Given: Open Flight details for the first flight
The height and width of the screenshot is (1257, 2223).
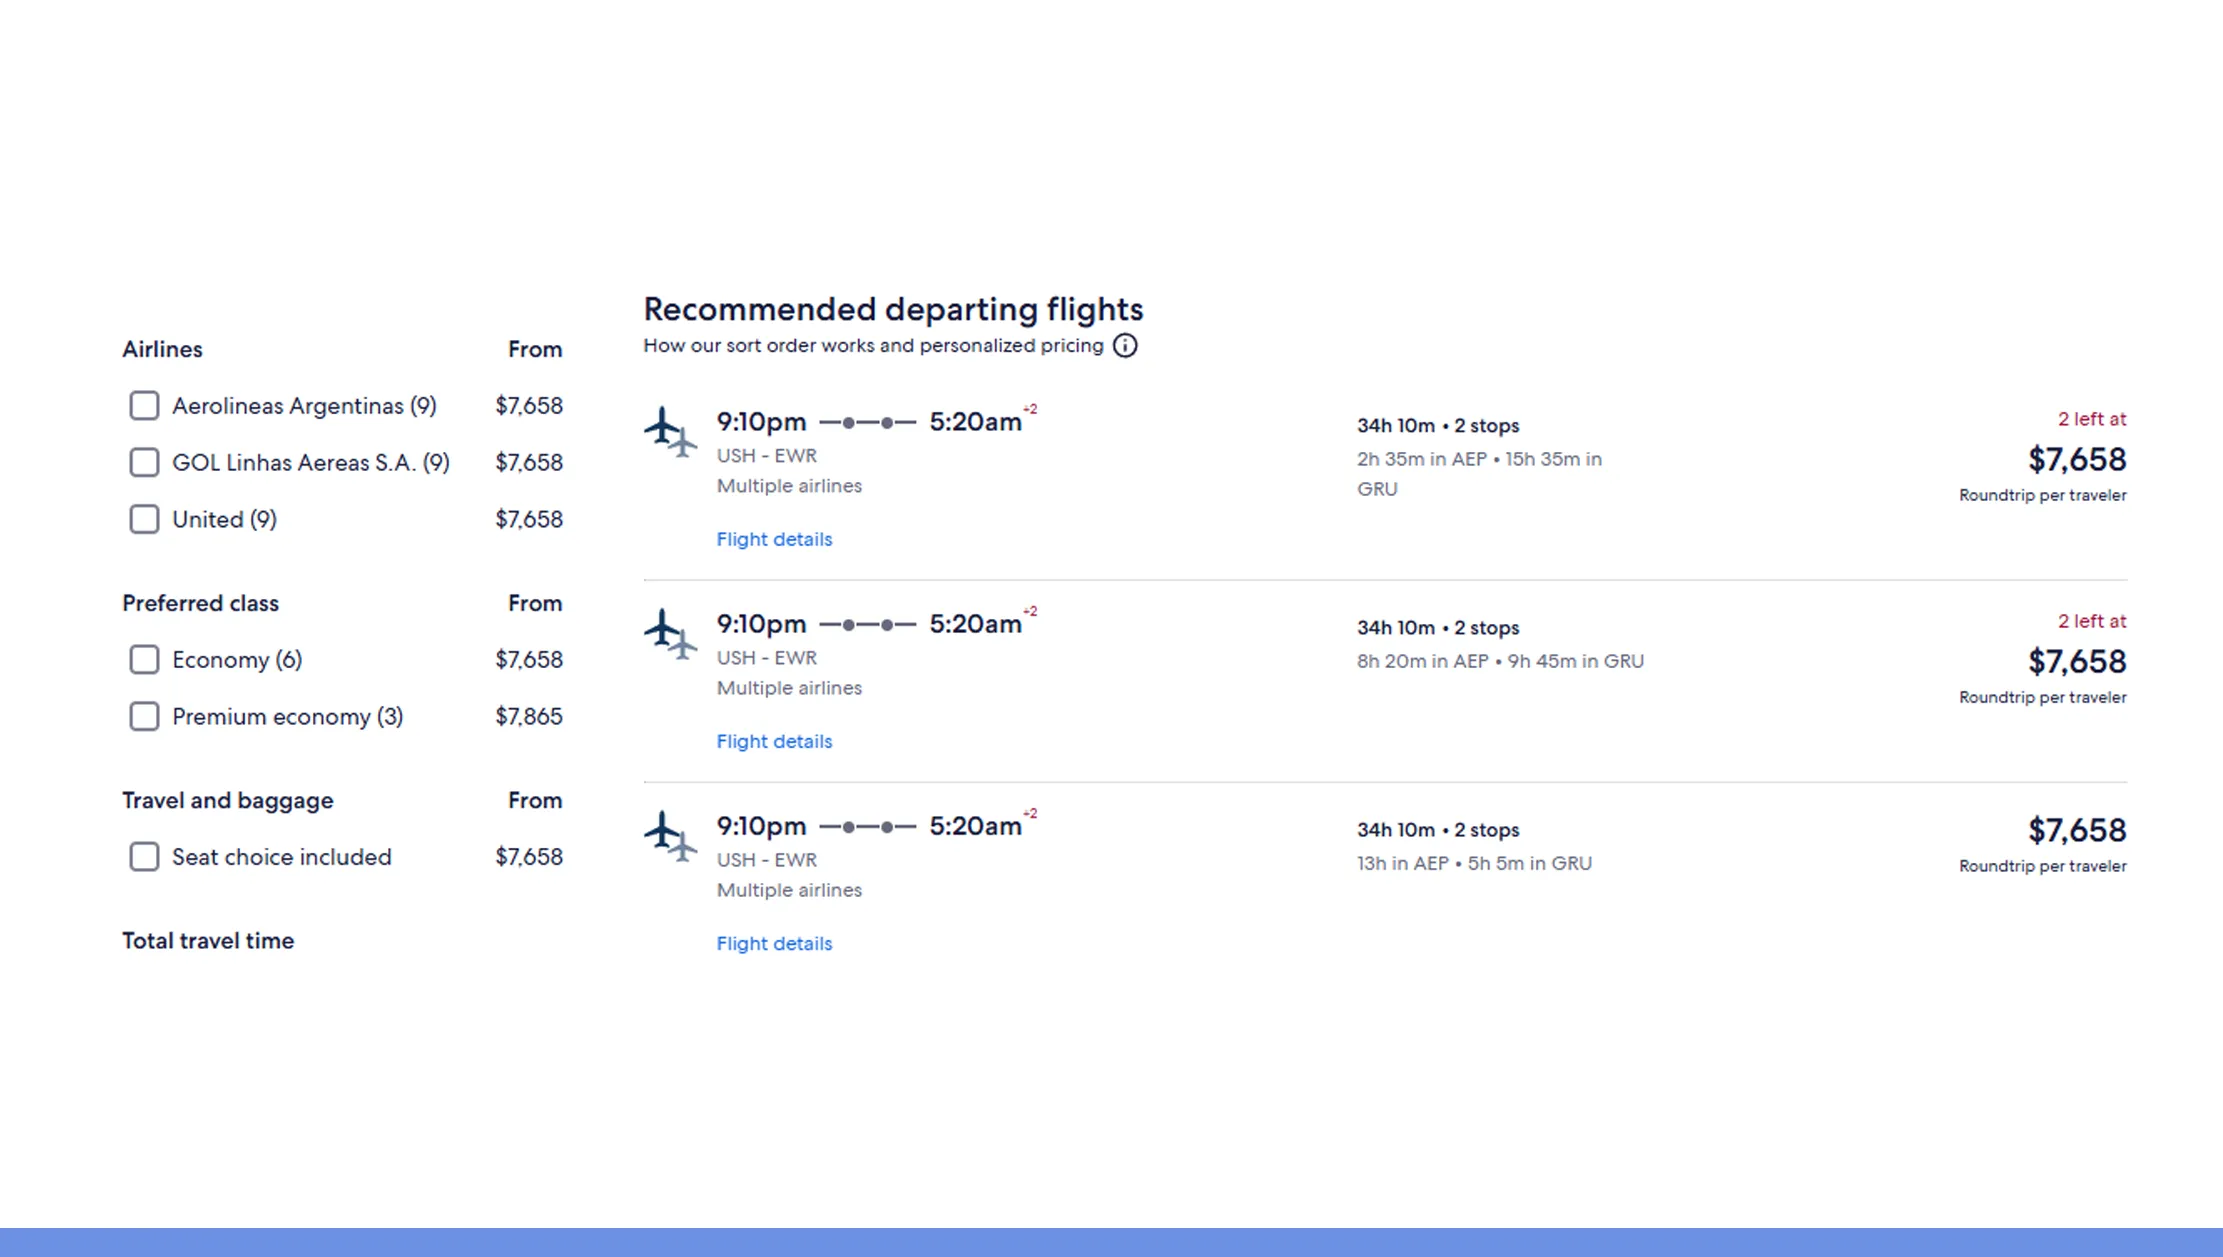Looking at the screenshot, I should 774,539.
